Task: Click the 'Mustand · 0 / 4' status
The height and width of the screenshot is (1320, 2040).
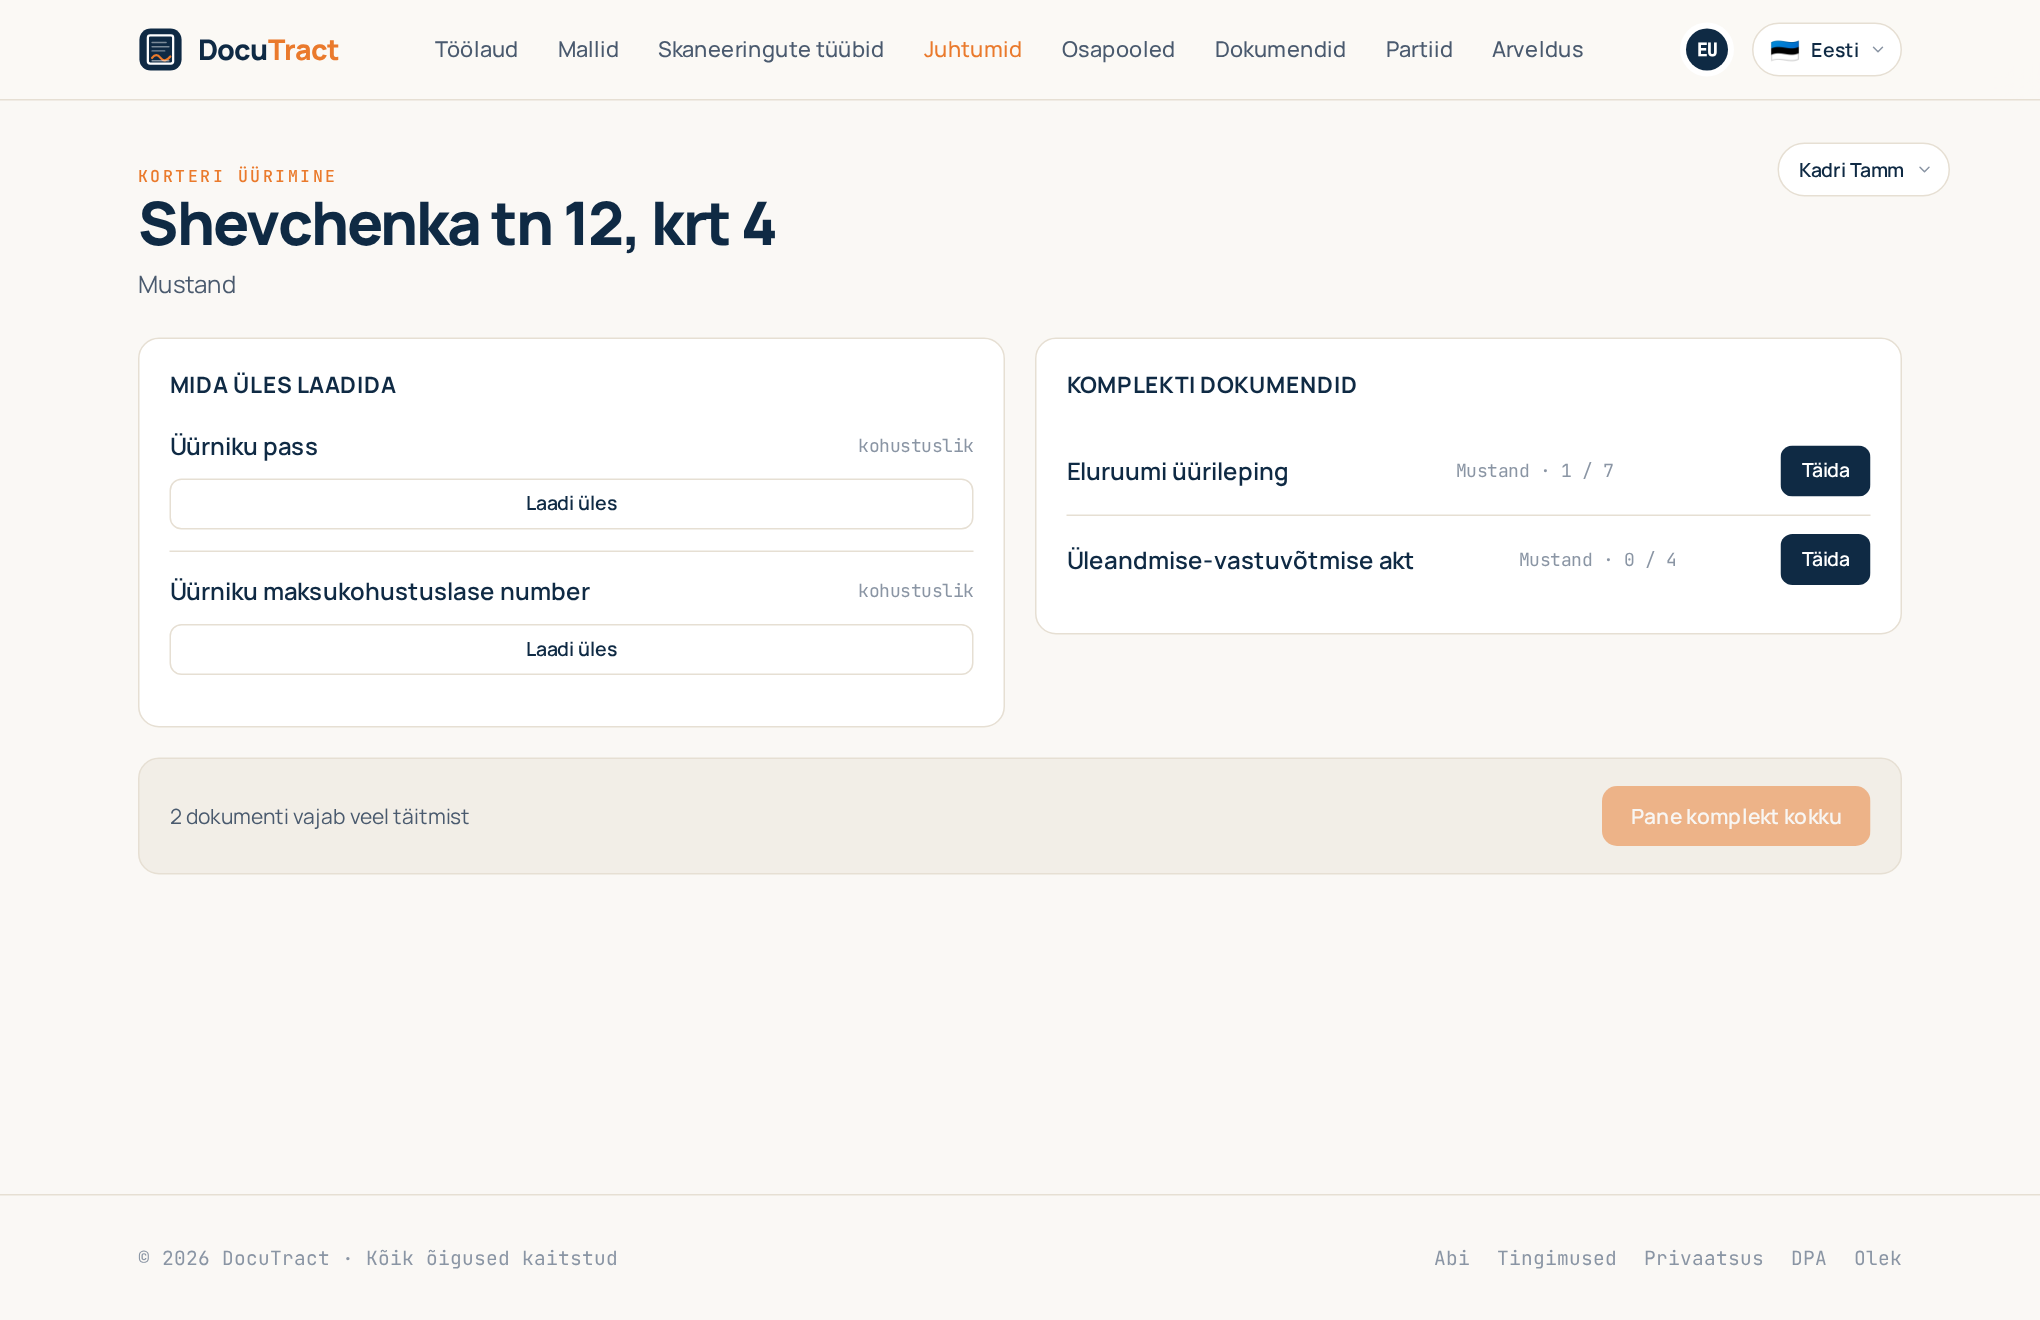Action: pos(1597,560)
